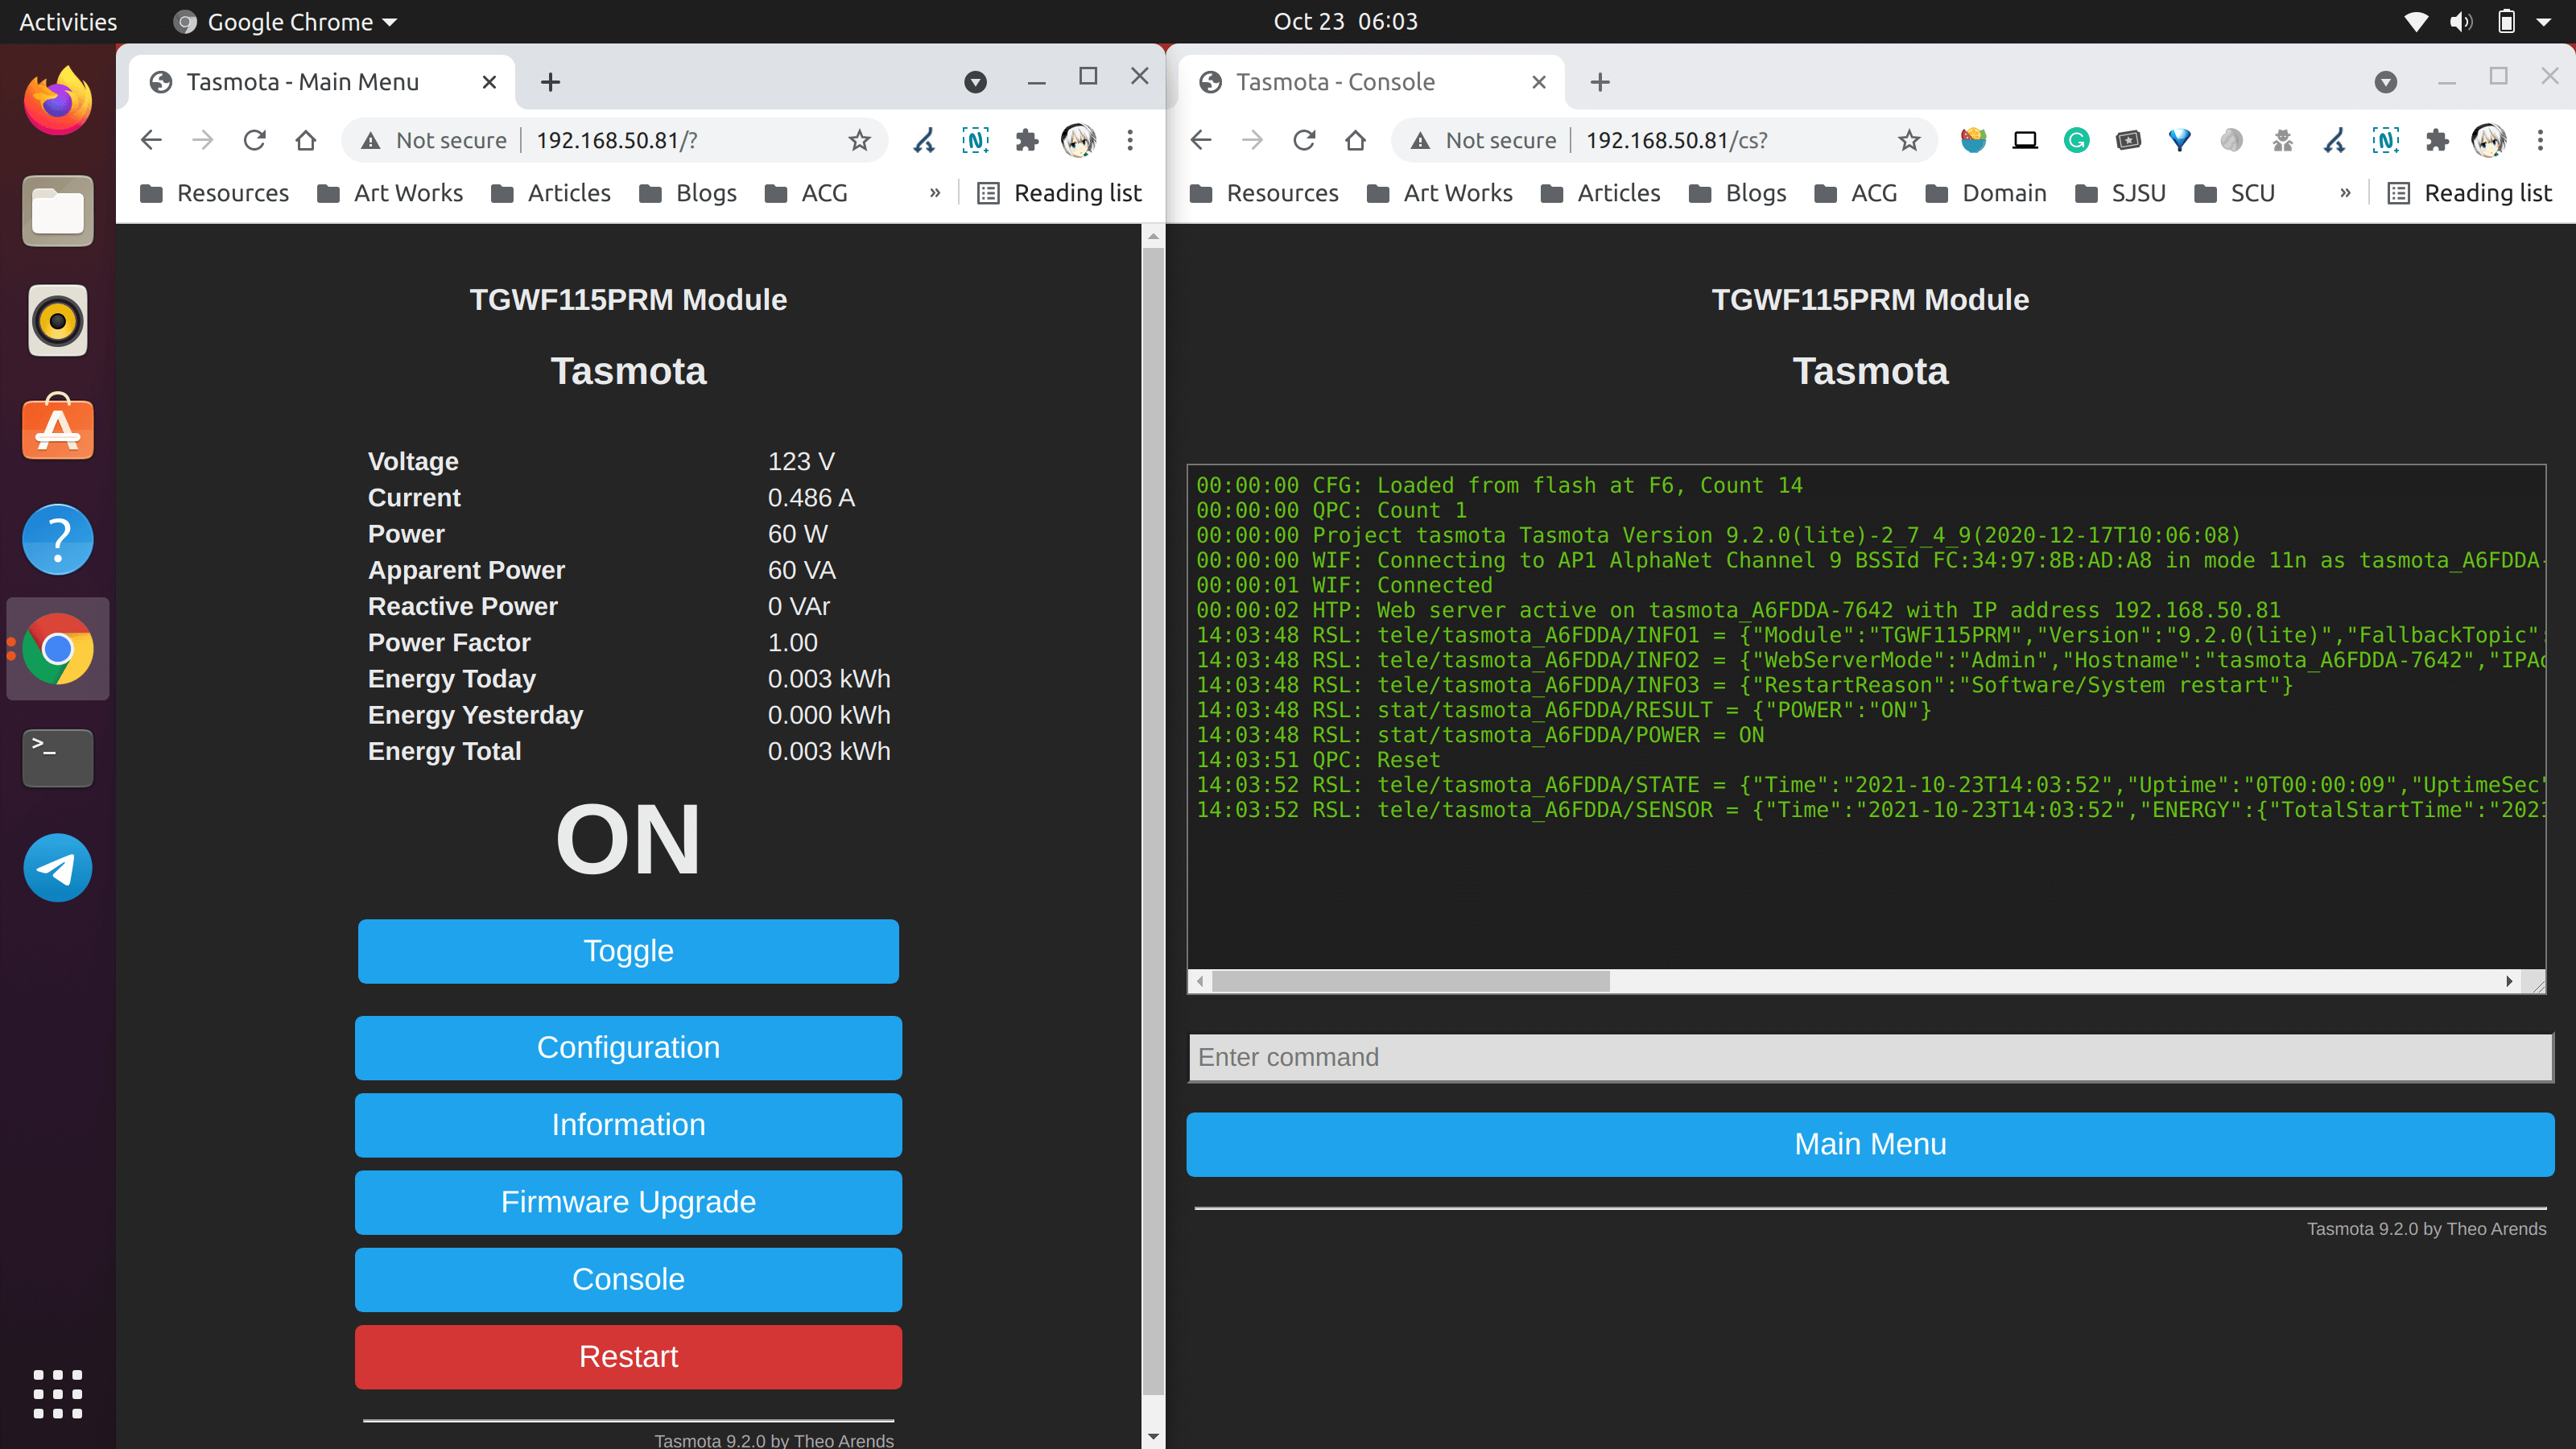Return via the Main Menu button
Screen dimensions: 2576x1449
(1869, 1144)
